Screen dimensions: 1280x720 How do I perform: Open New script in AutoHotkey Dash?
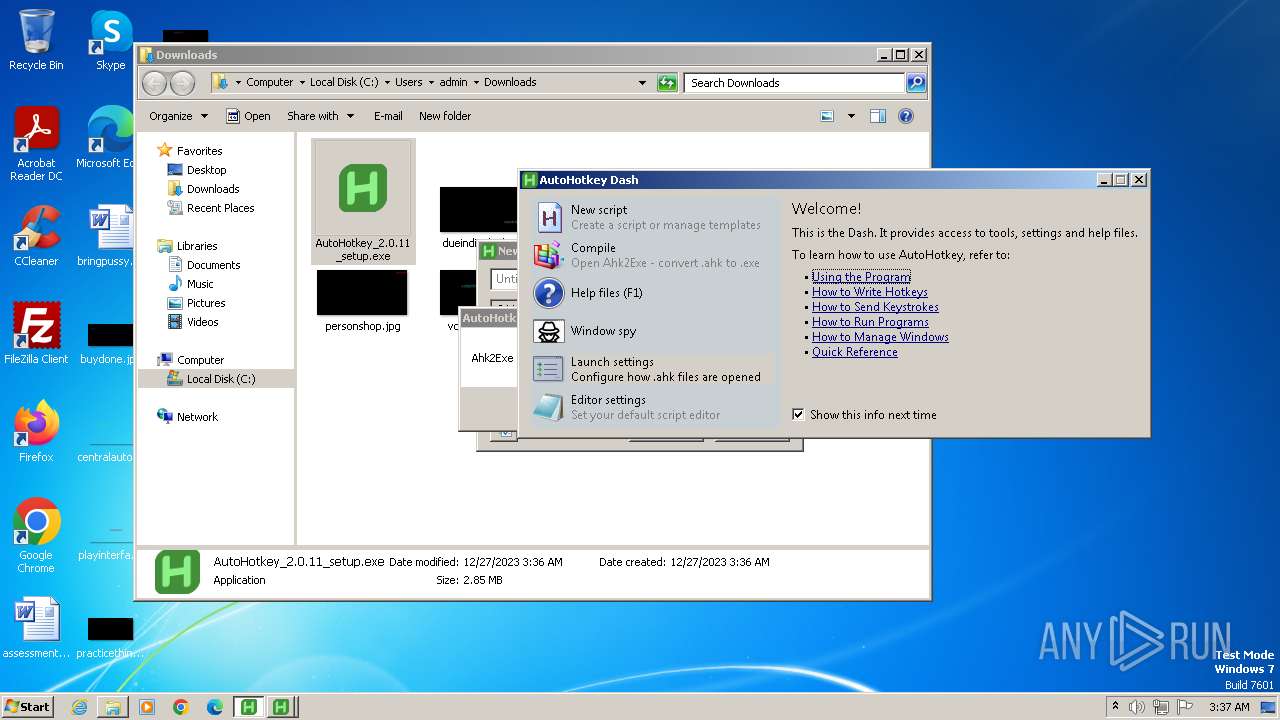pyautogui.click(x=653, y=217)
